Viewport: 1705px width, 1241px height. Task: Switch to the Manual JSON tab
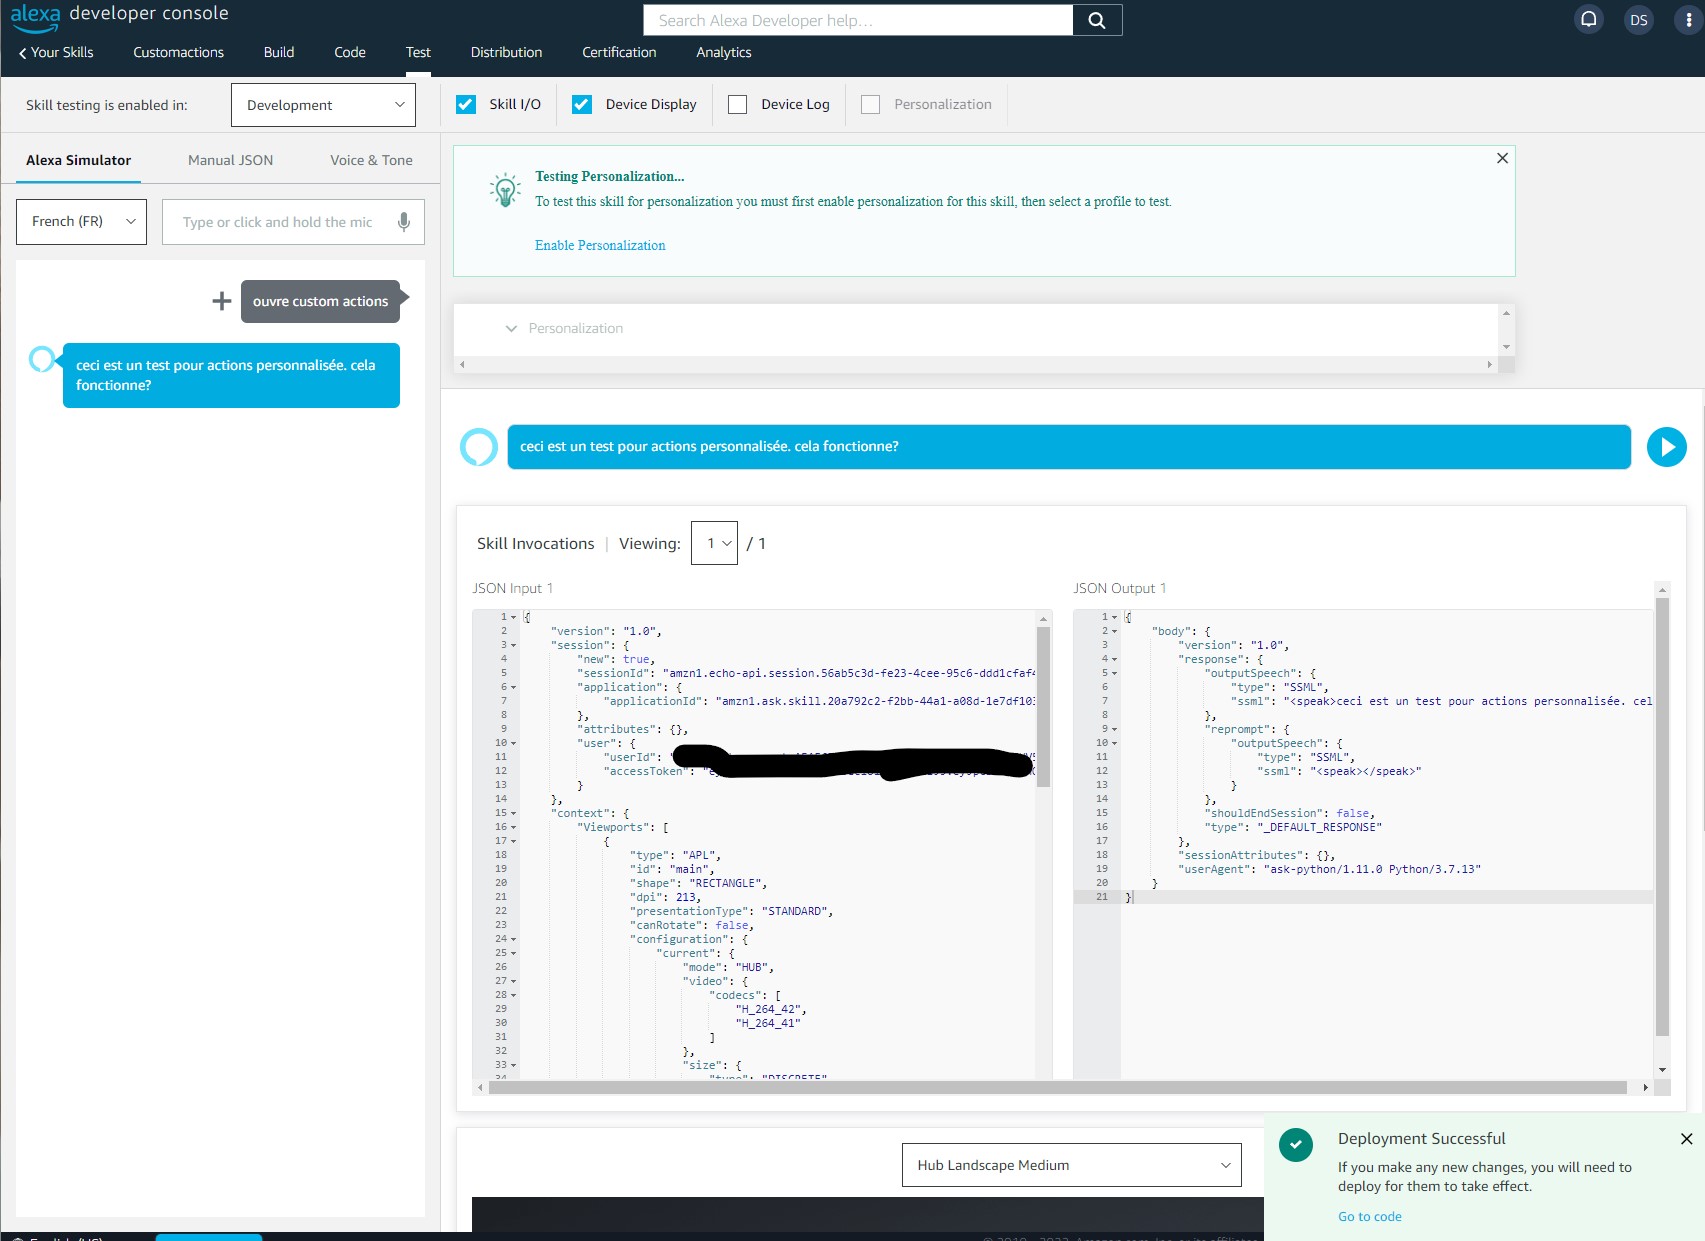(230, 160)
